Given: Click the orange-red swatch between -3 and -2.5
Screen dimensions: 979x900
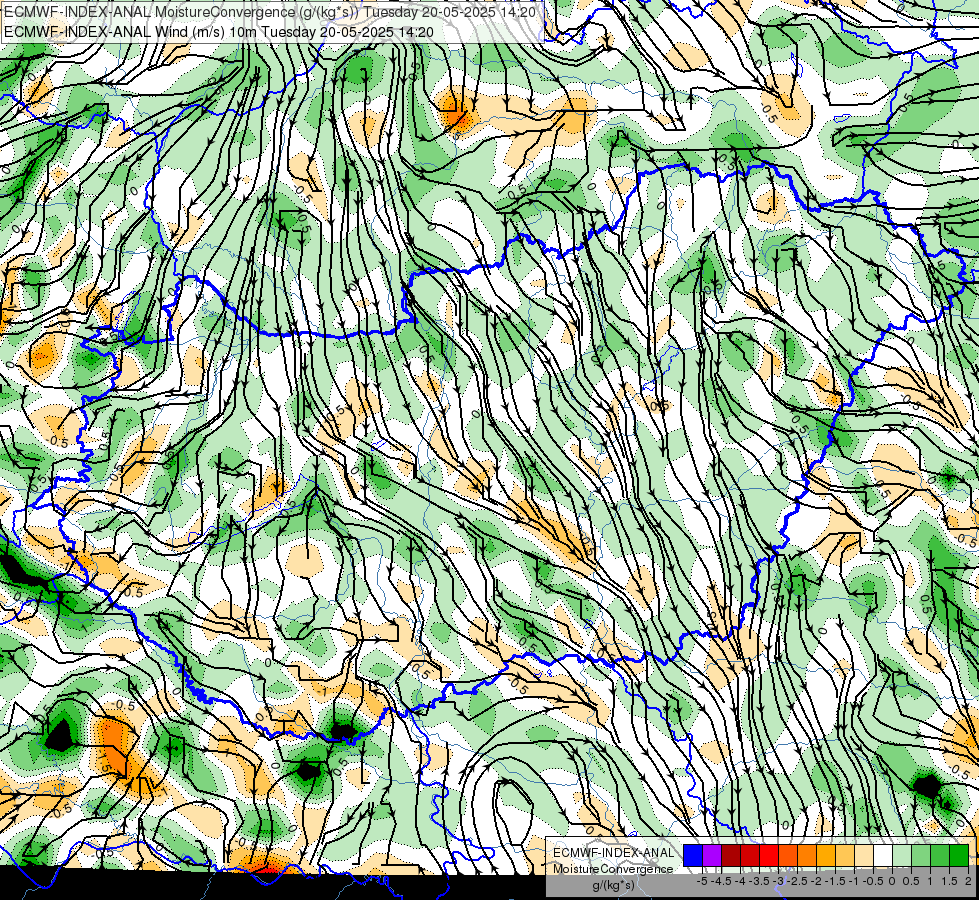Looking at the screenshot, I should click(x=788, y=855).
